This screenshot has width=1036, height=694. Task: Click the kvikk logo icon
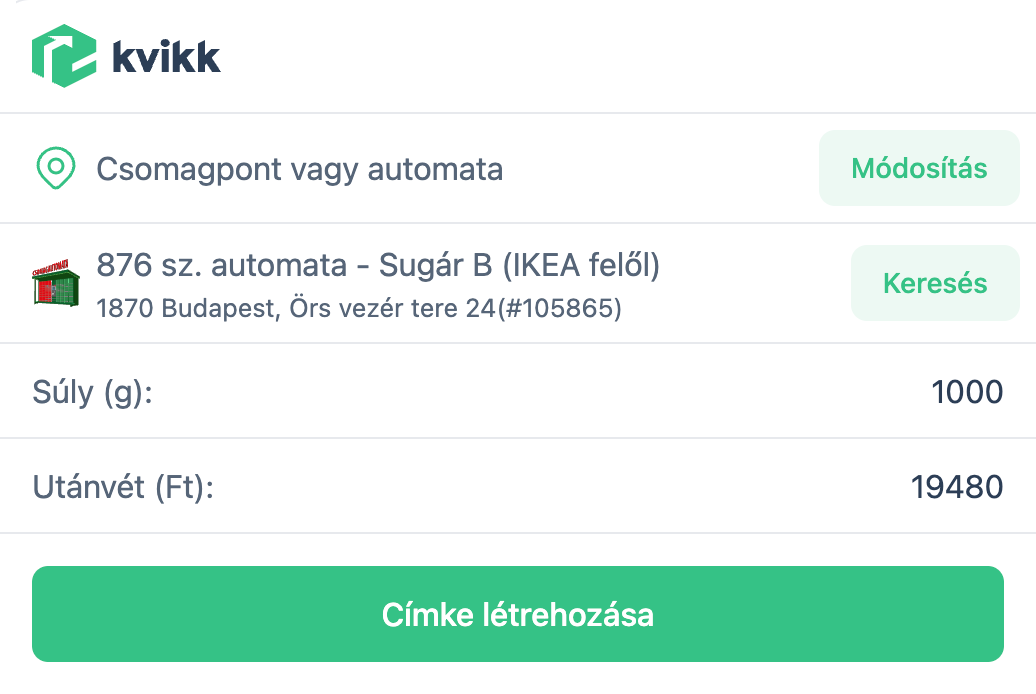click(x=64, y=57)
